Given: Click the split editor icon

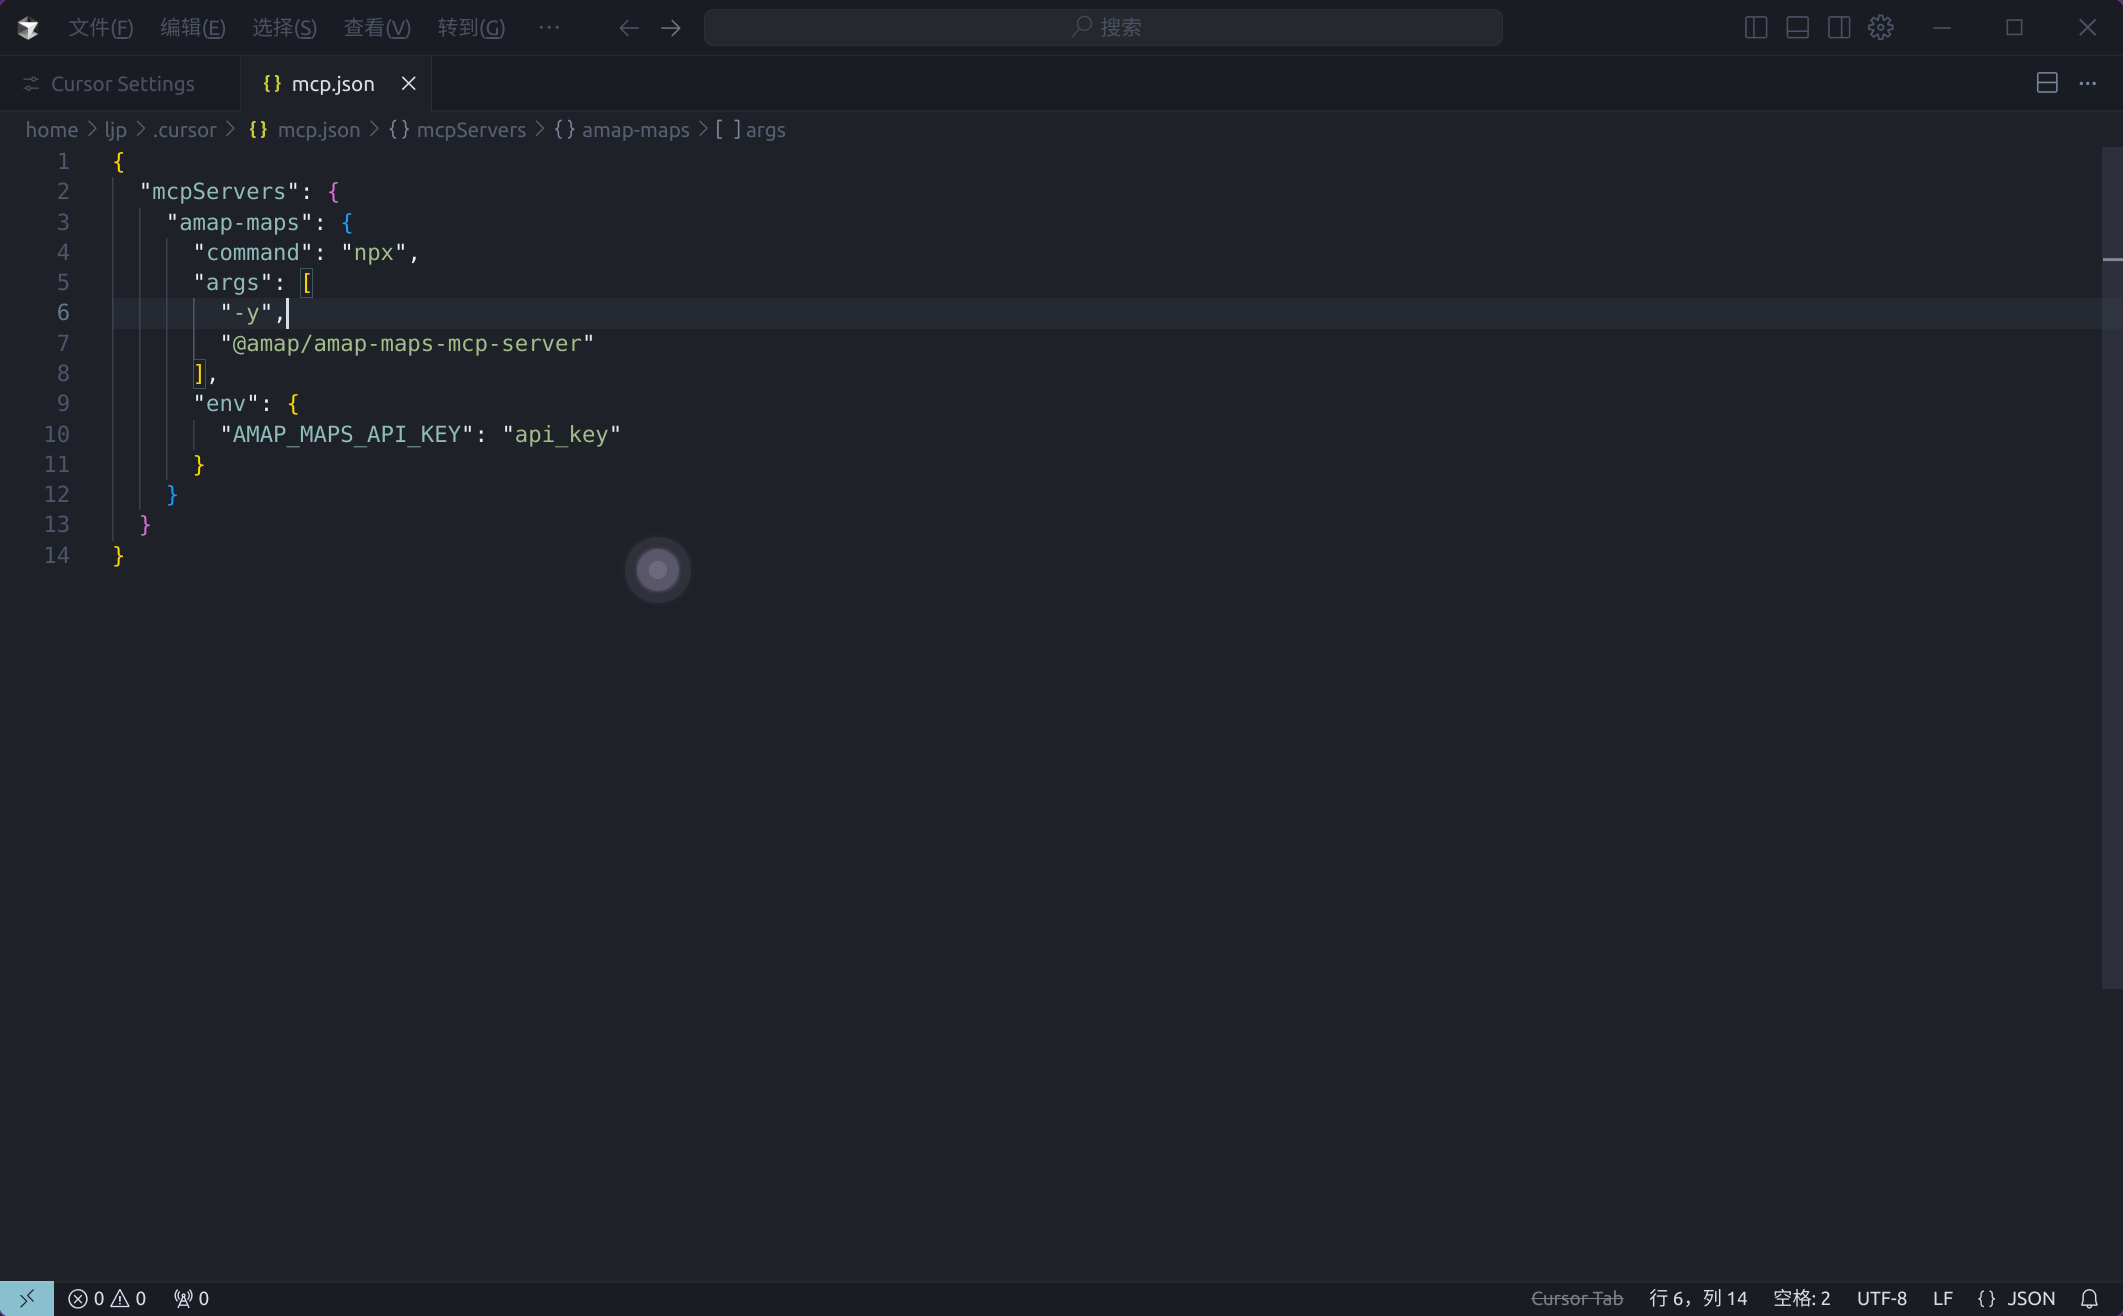Looking at the screenshot, I should click(2046, 83).
